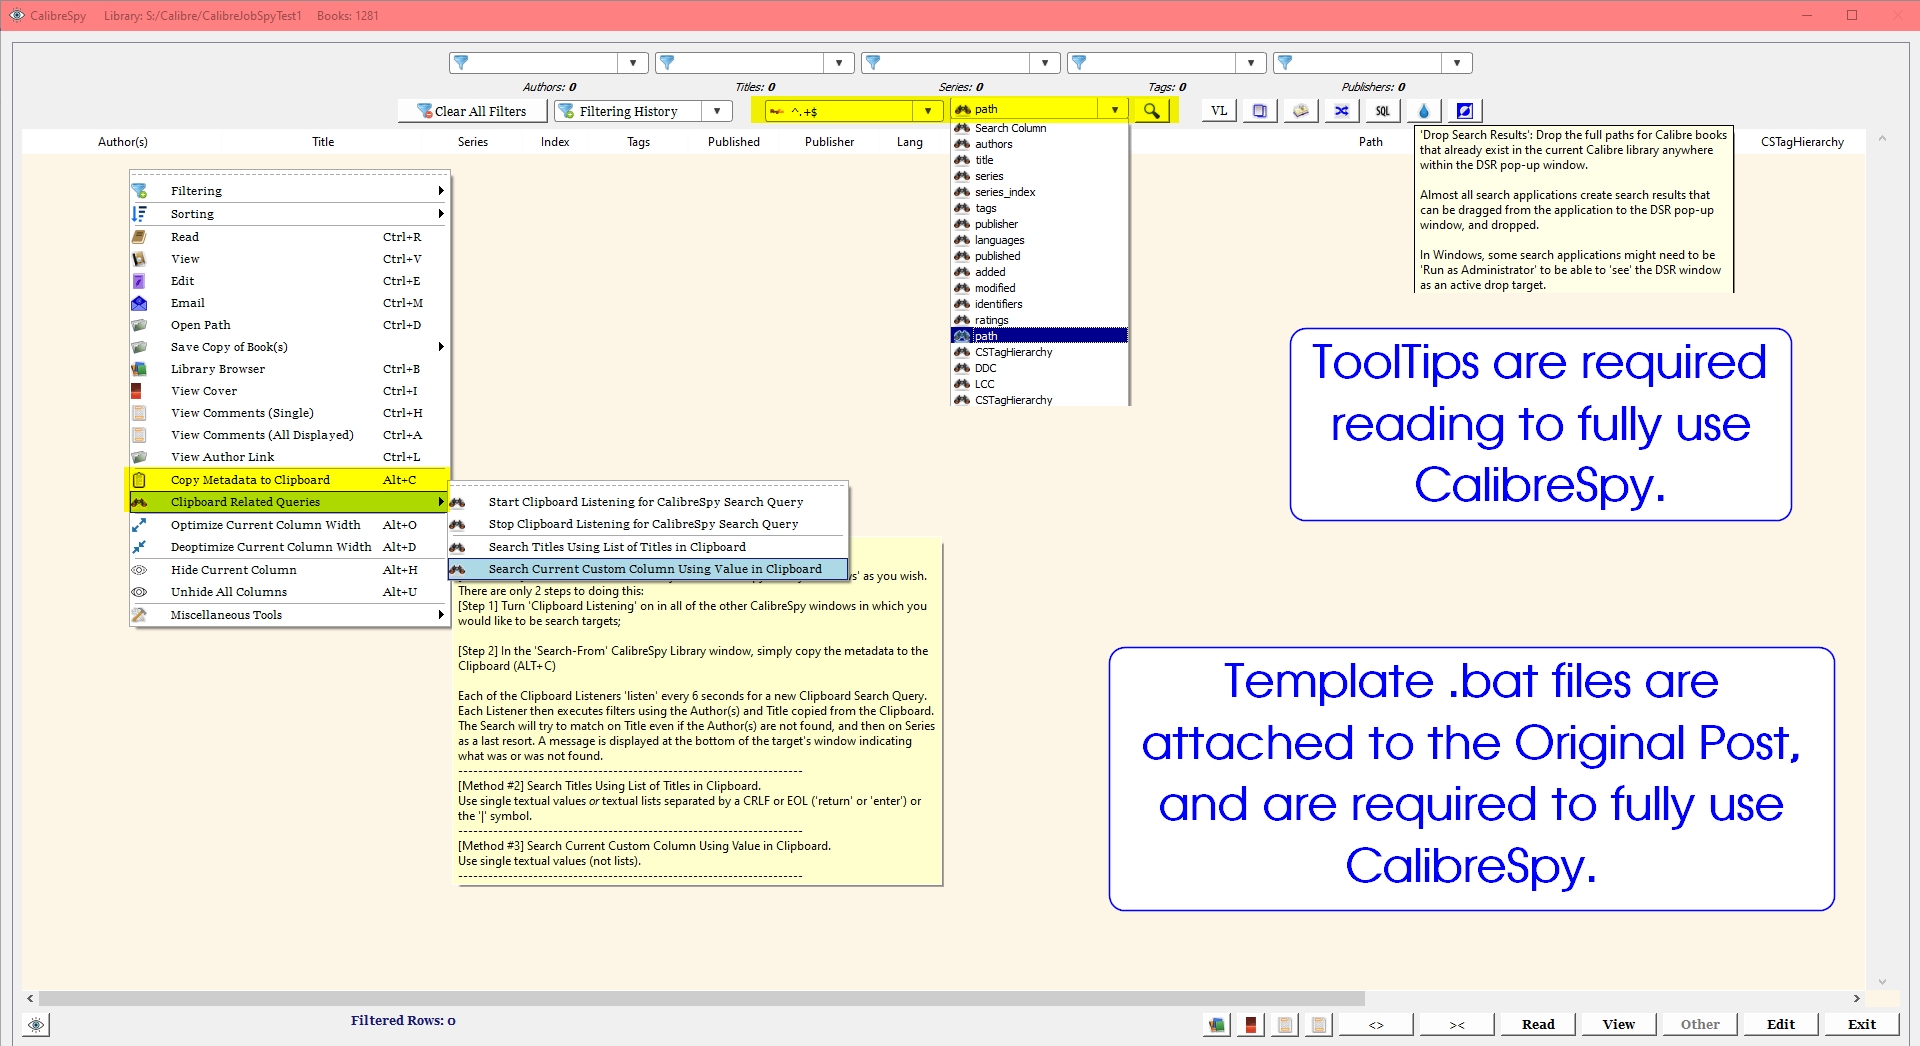1920x1046 pixels.
Task: Click the blue crossed-arrows shuffle toolbar icon
Action: (1342, 110)
